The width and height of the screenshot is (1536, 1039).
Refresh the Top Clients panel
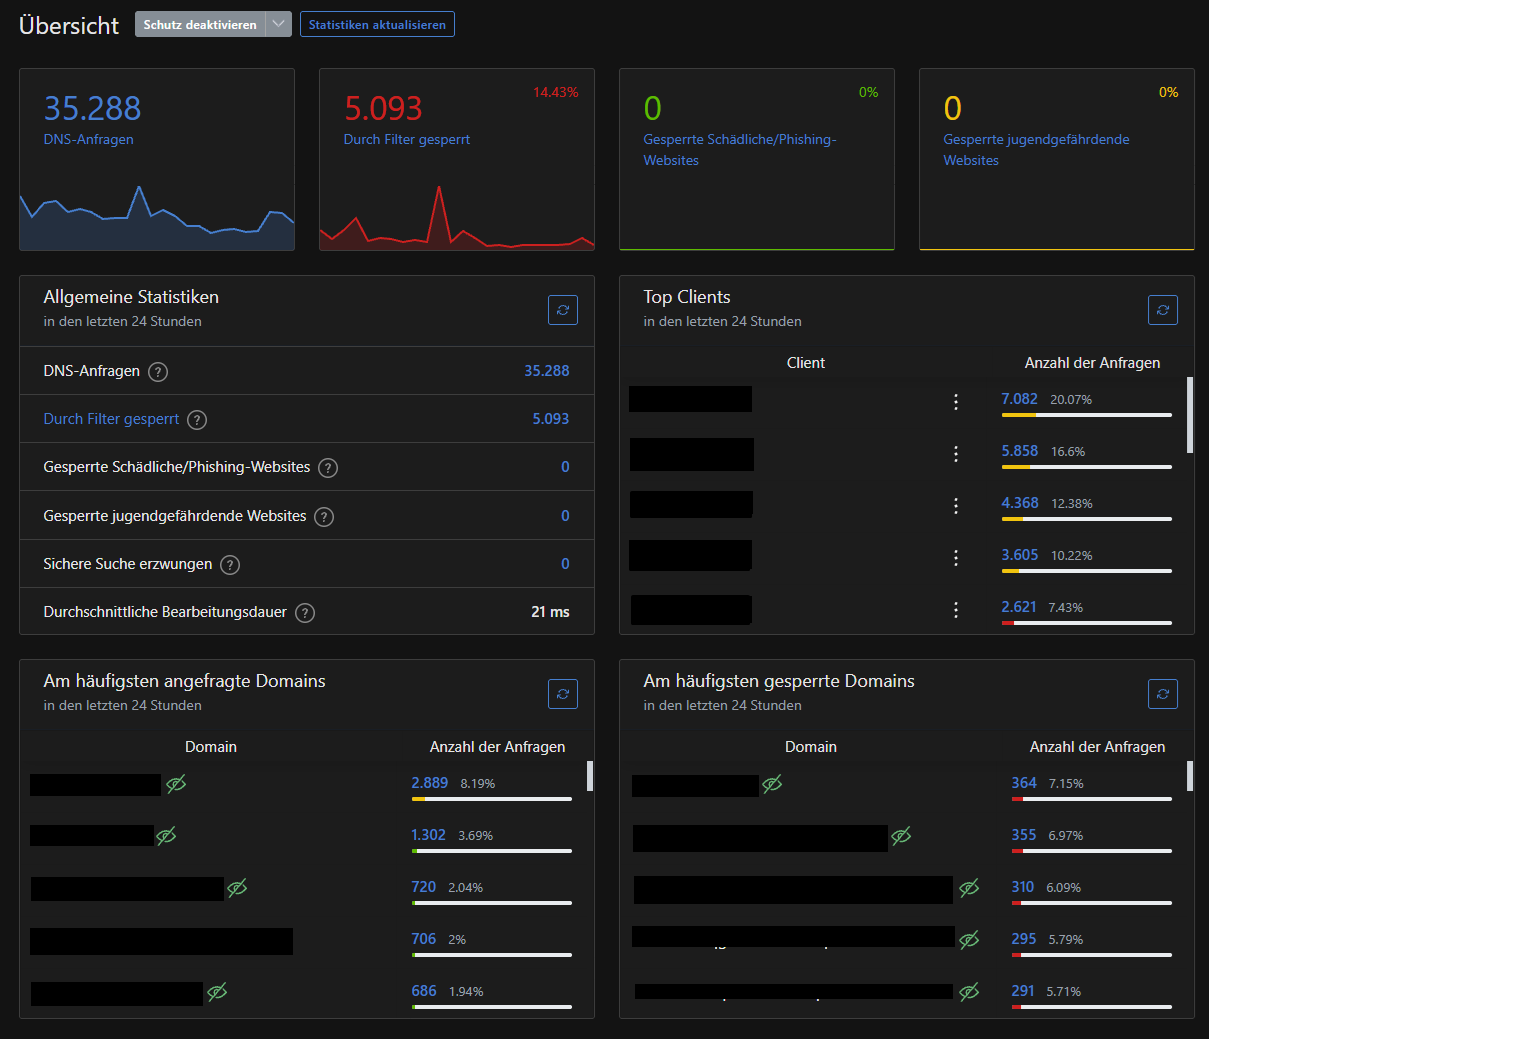[x=1163, y=310]
